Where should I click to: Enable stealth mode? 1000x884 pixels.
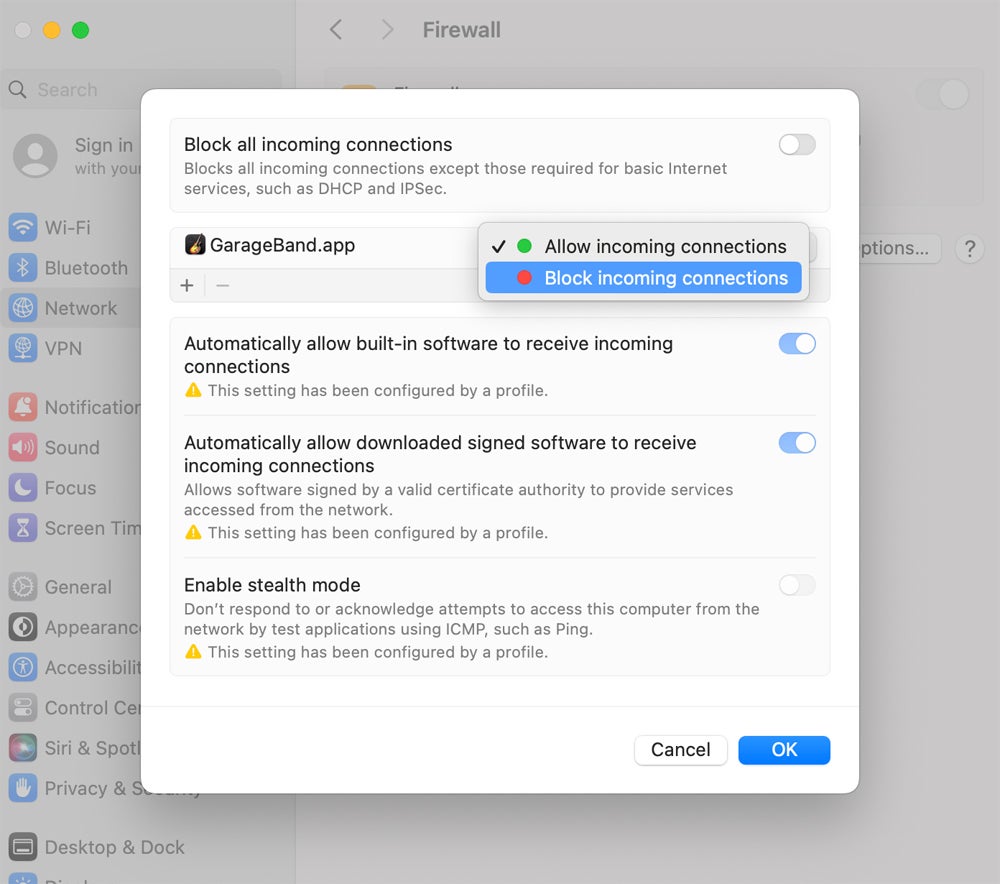coord(797,585)
